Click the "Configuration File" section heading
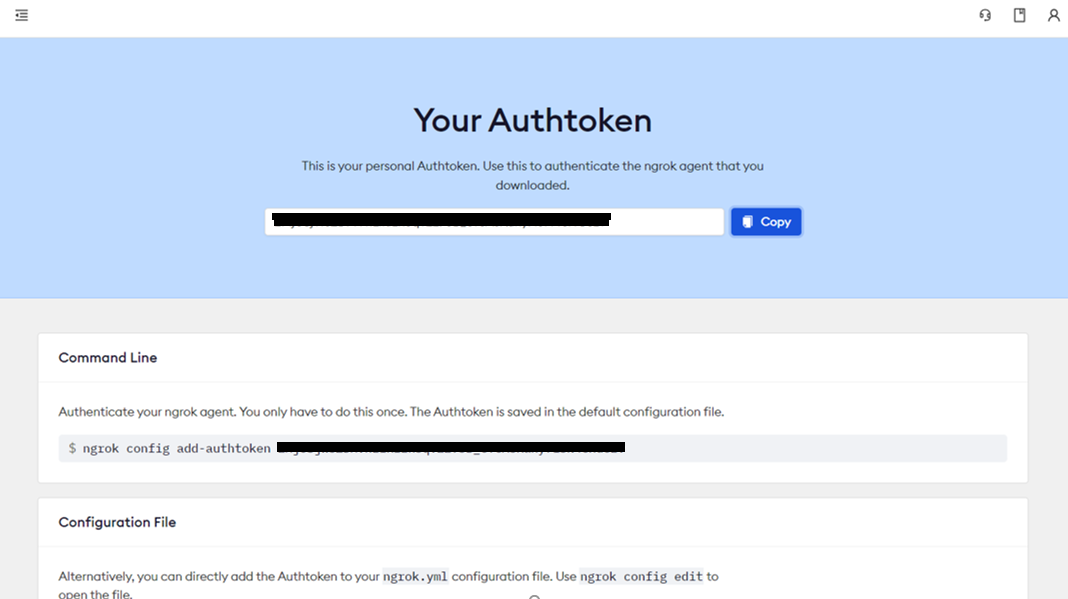The height and width of the screenshot is (599, 1068). (117, 523)
